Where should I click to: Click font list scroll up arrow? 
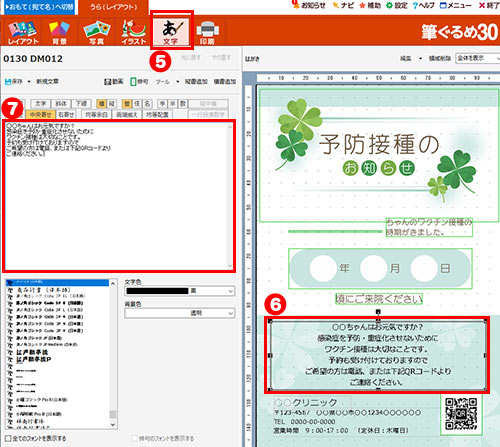113,283
